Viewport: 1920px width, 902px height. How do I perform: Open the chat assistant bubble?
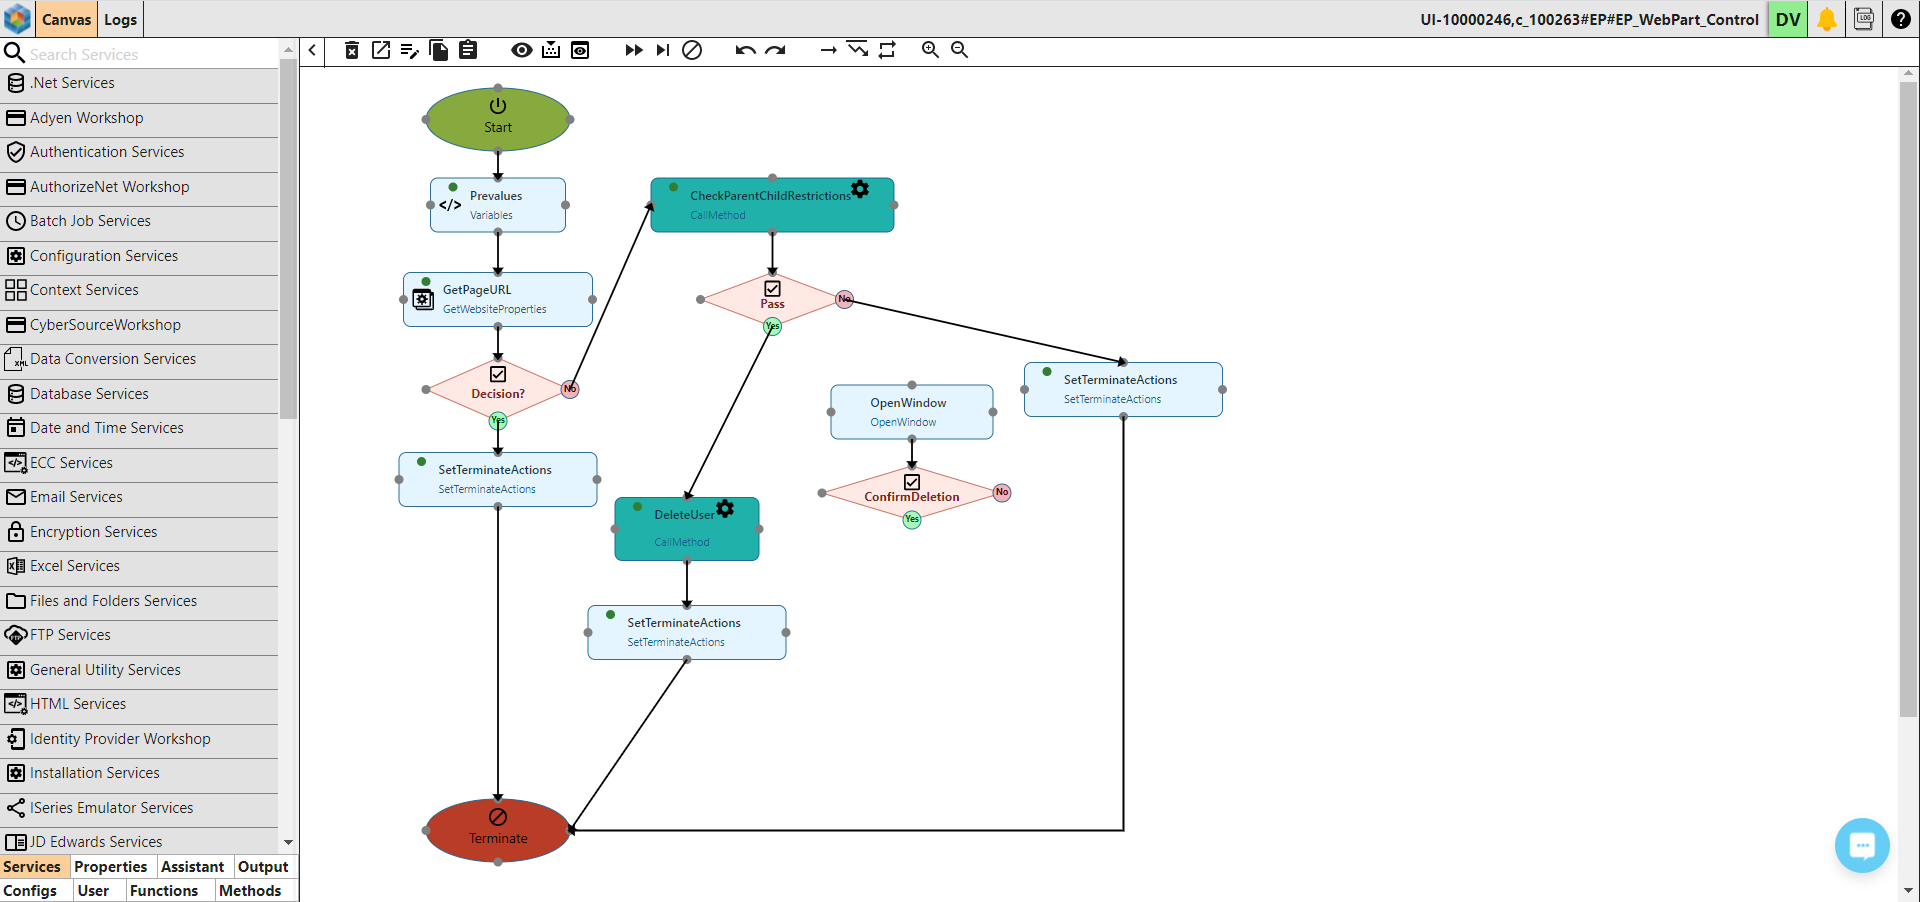point(1862,845)
